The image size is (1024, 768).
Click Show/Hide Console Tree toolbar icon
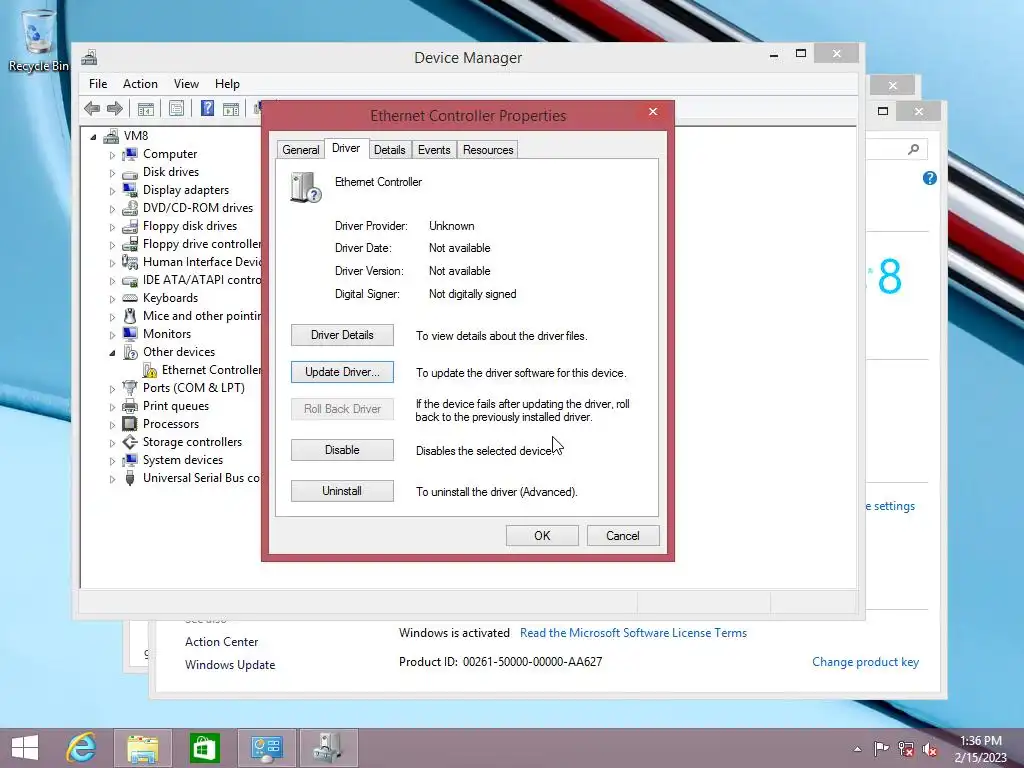pyautogui.click(x=146, y=108)
